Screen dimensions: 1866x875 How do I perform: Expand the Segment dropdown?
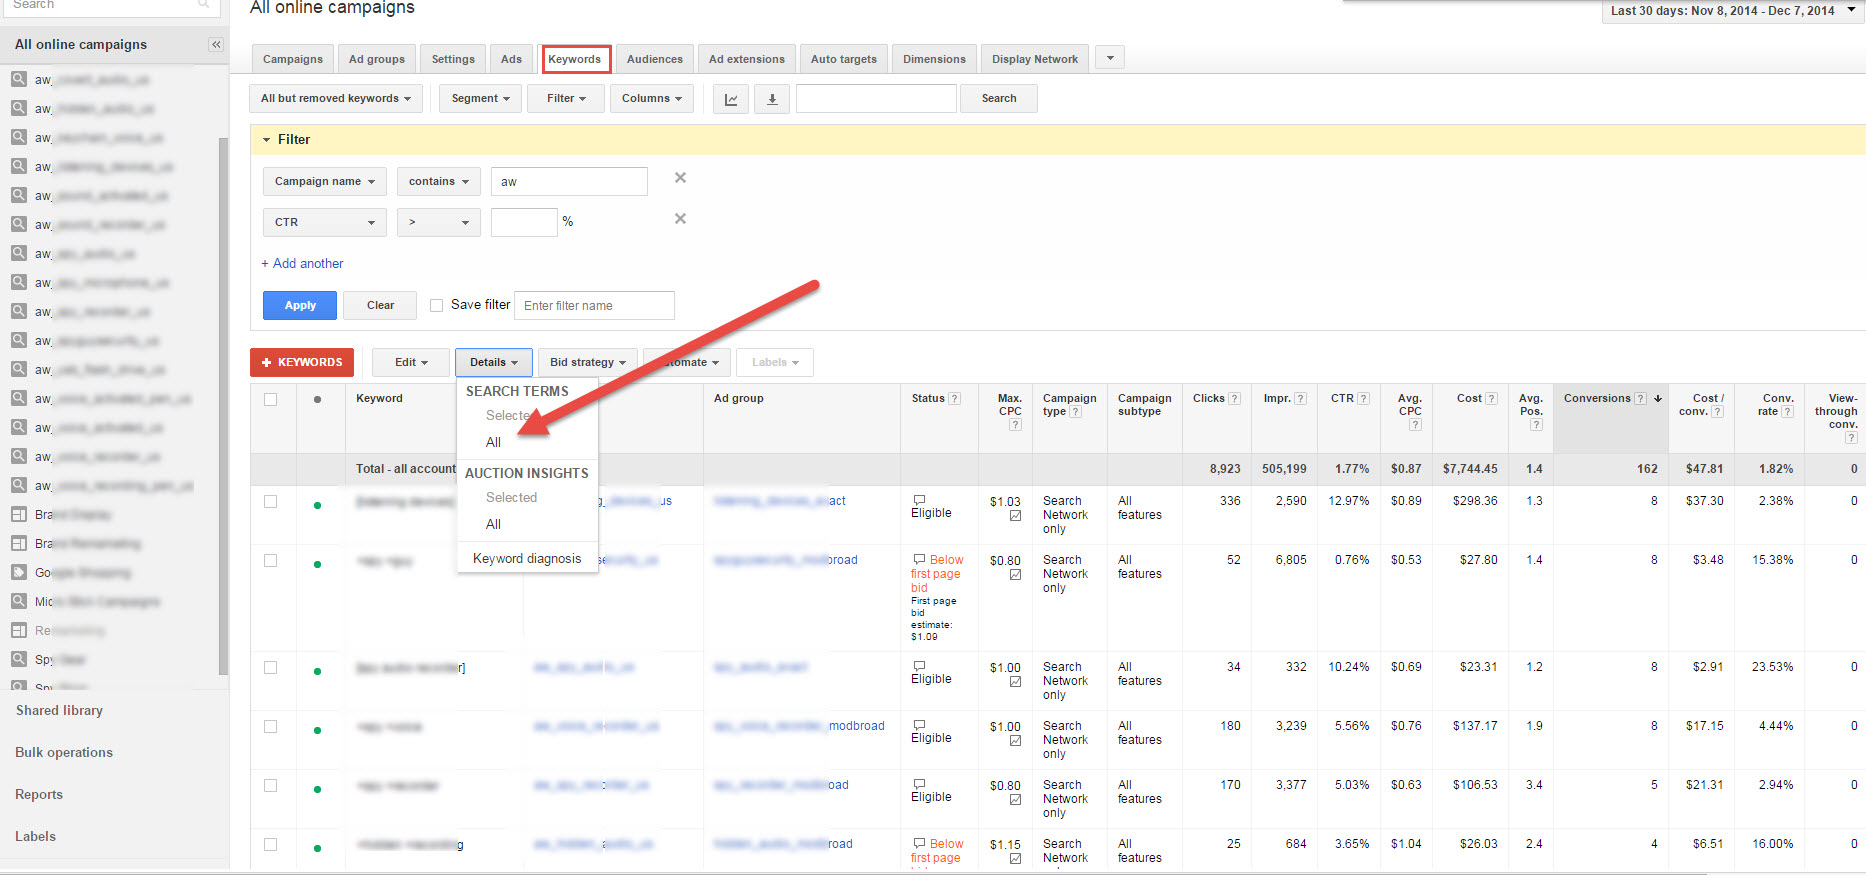(x=480, y=99)
